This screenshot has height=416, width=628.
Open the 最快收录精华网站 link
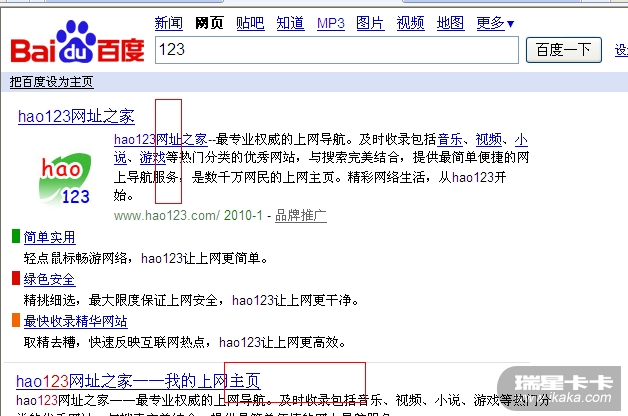tap(75, 321)
